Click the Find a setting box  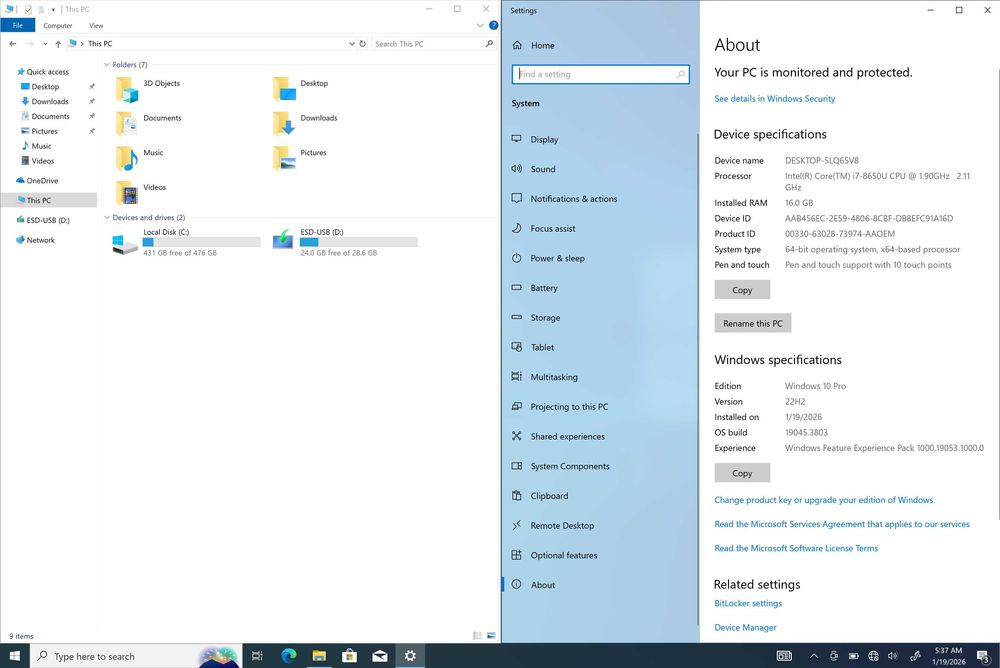[x=600, y=74]
